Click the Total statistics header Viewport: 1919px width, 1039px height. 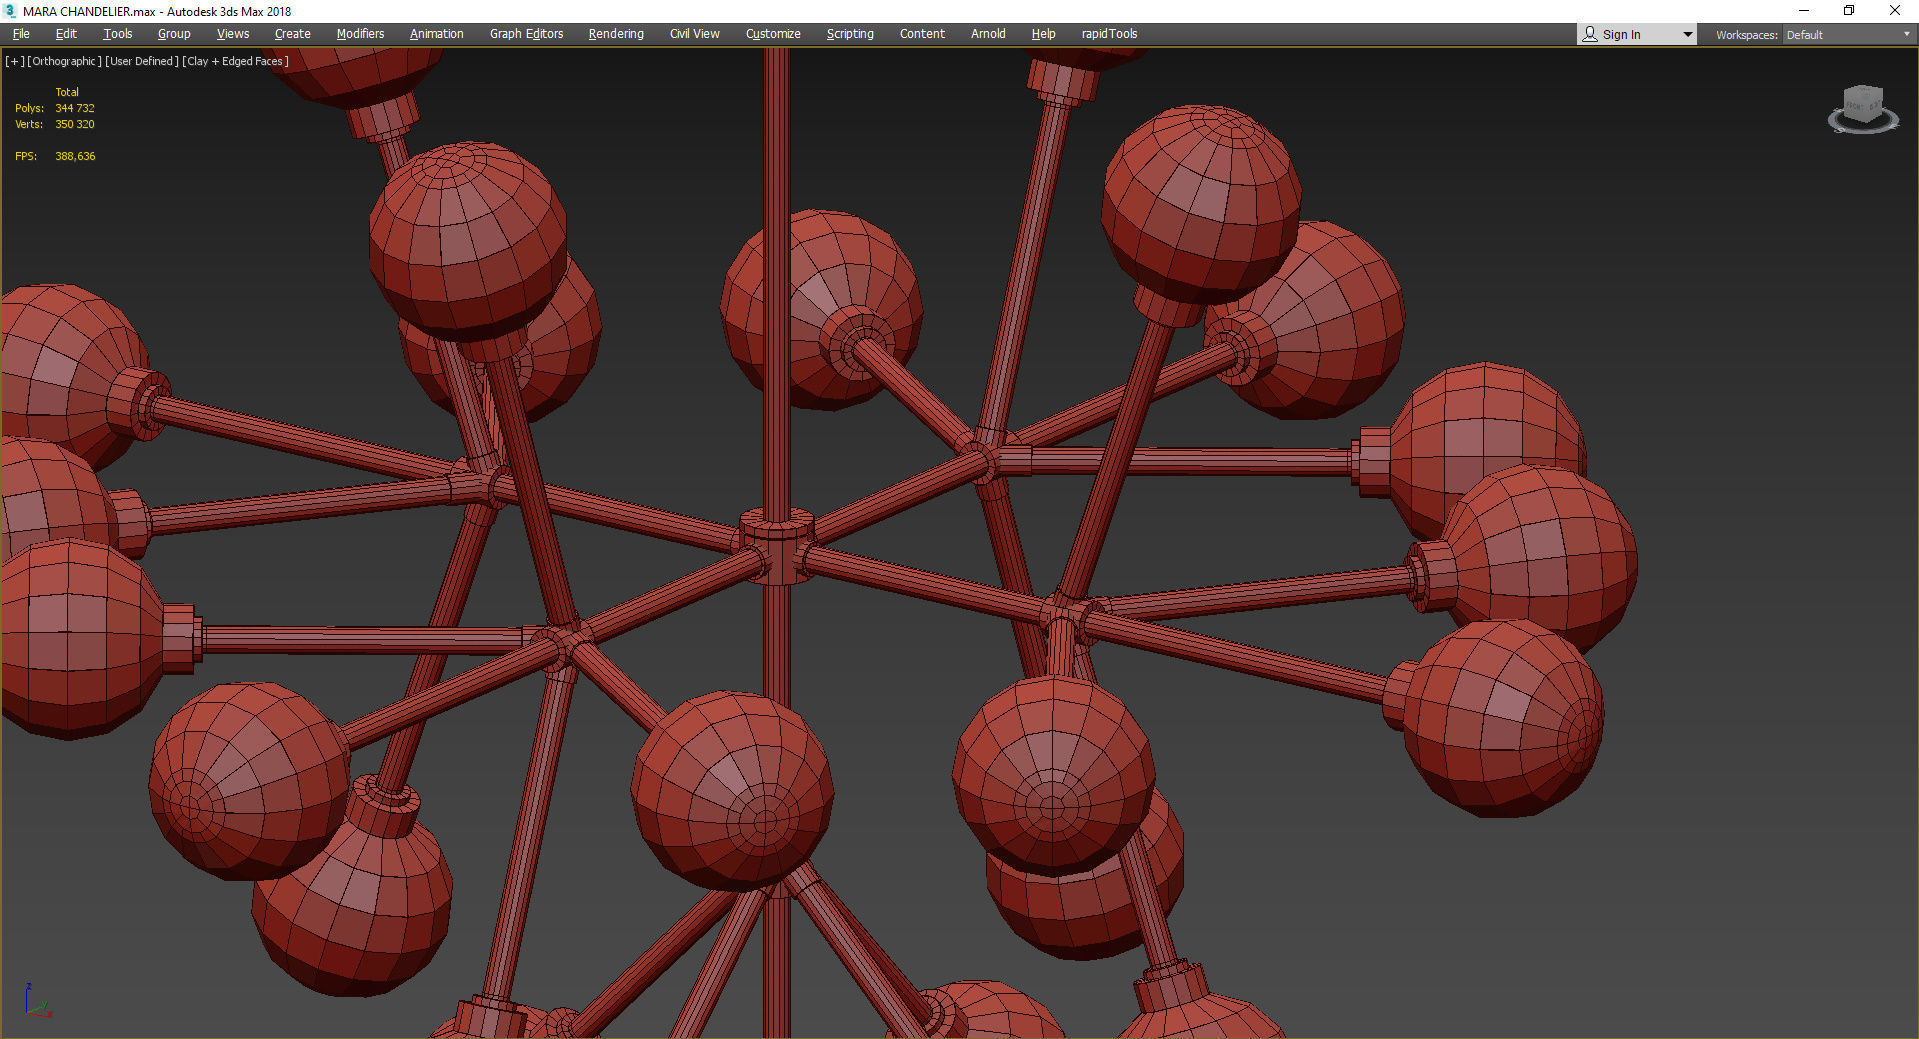point(67,92)
